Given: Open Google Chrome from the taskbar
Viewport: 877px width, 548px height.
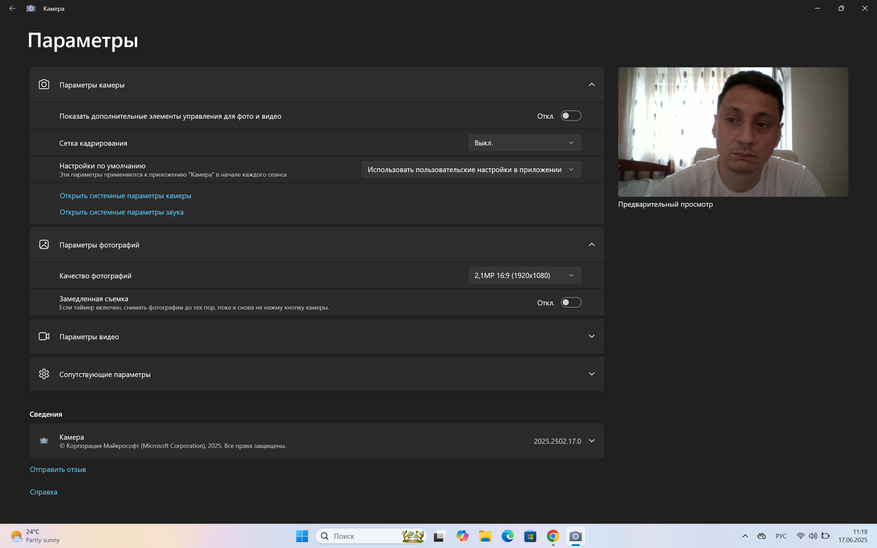Looking at the screenshot, I should pyautogui.click(x=553, y=536).
